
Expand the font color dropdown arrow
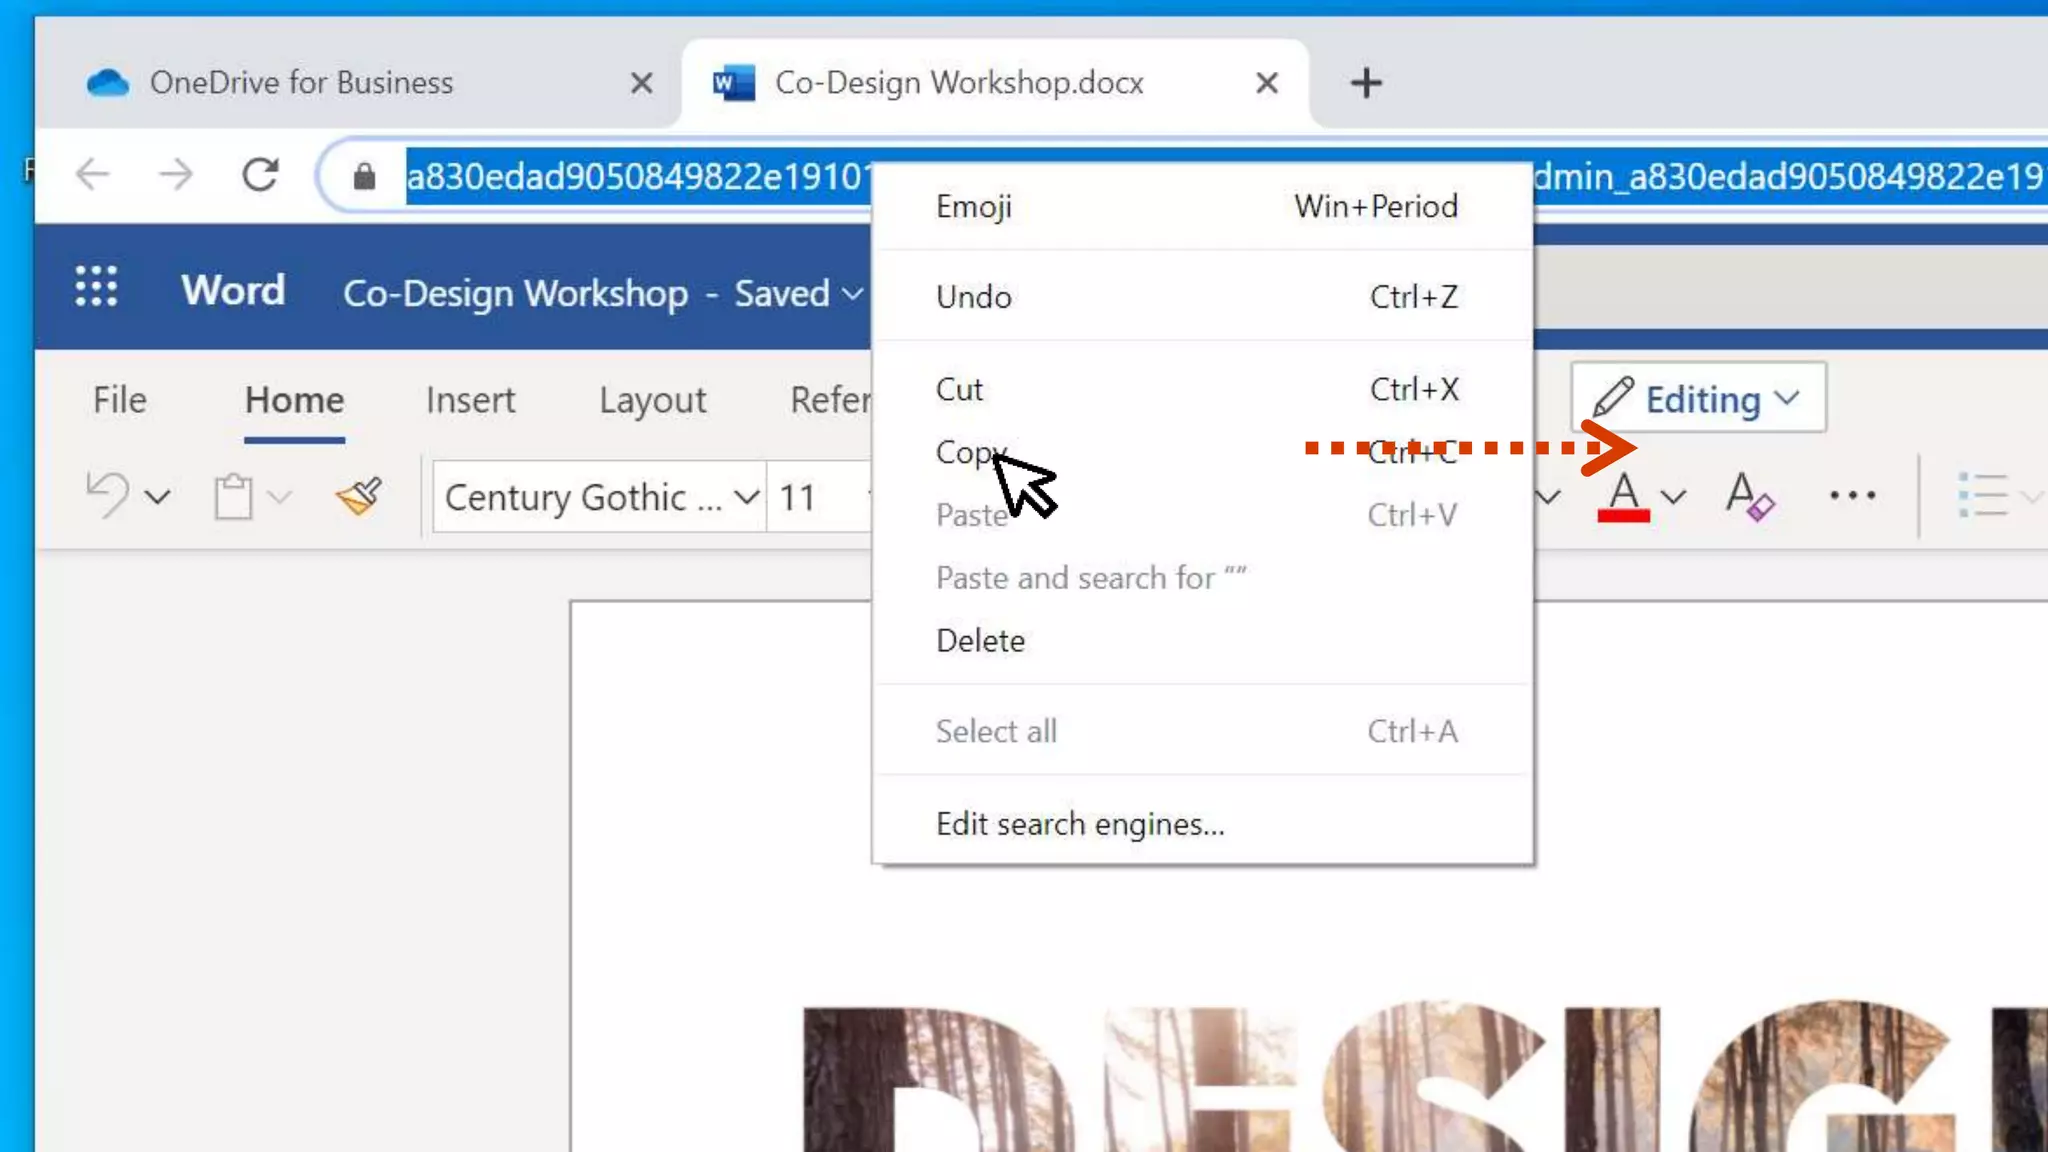click(x=1673, y=497)
